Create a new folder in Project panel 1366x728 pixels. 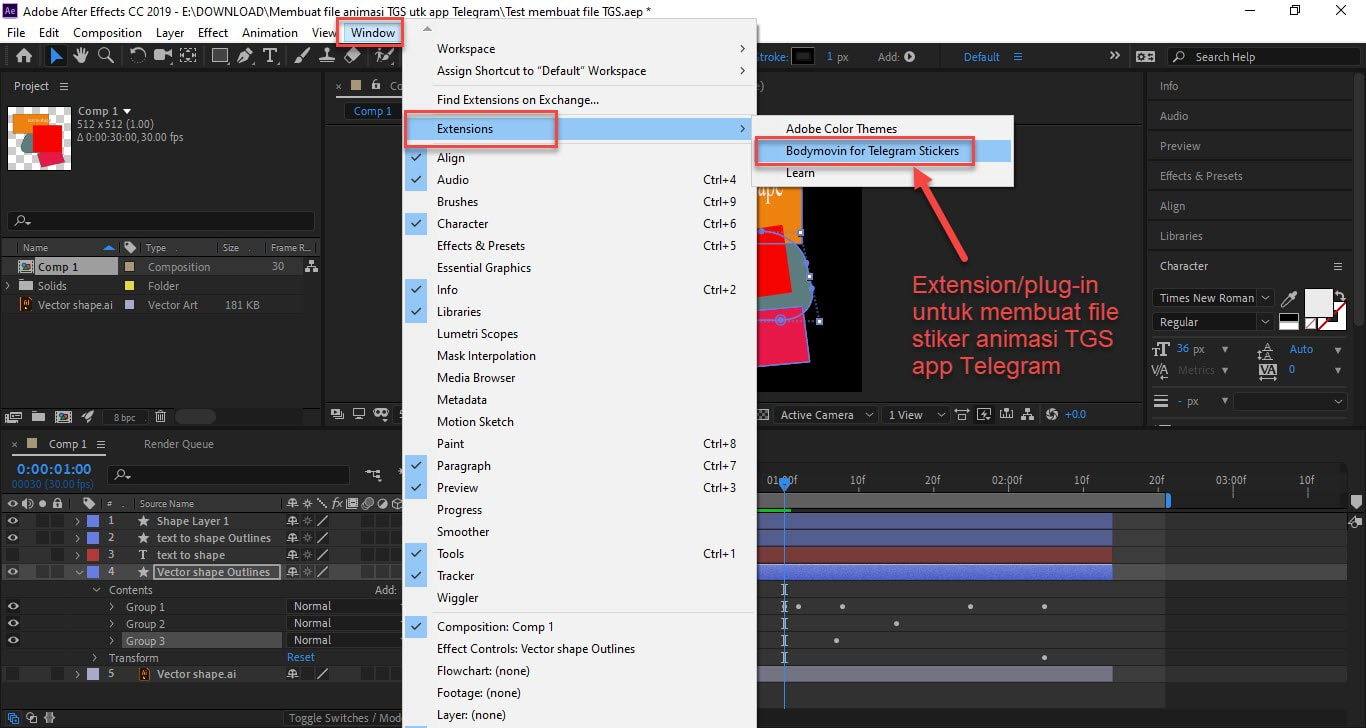point(38,416)
